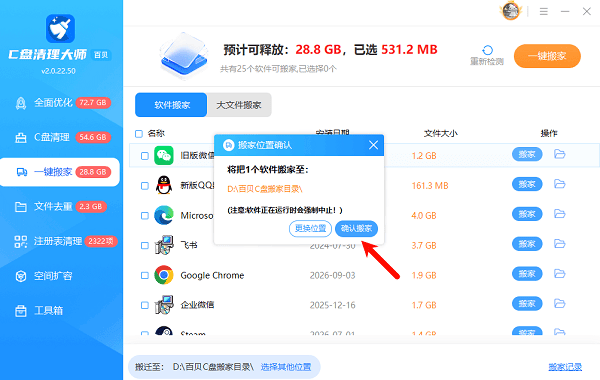600x380 pixels.
Task: Check the Google Chrome row checkbox
Action: coord(145,275)
